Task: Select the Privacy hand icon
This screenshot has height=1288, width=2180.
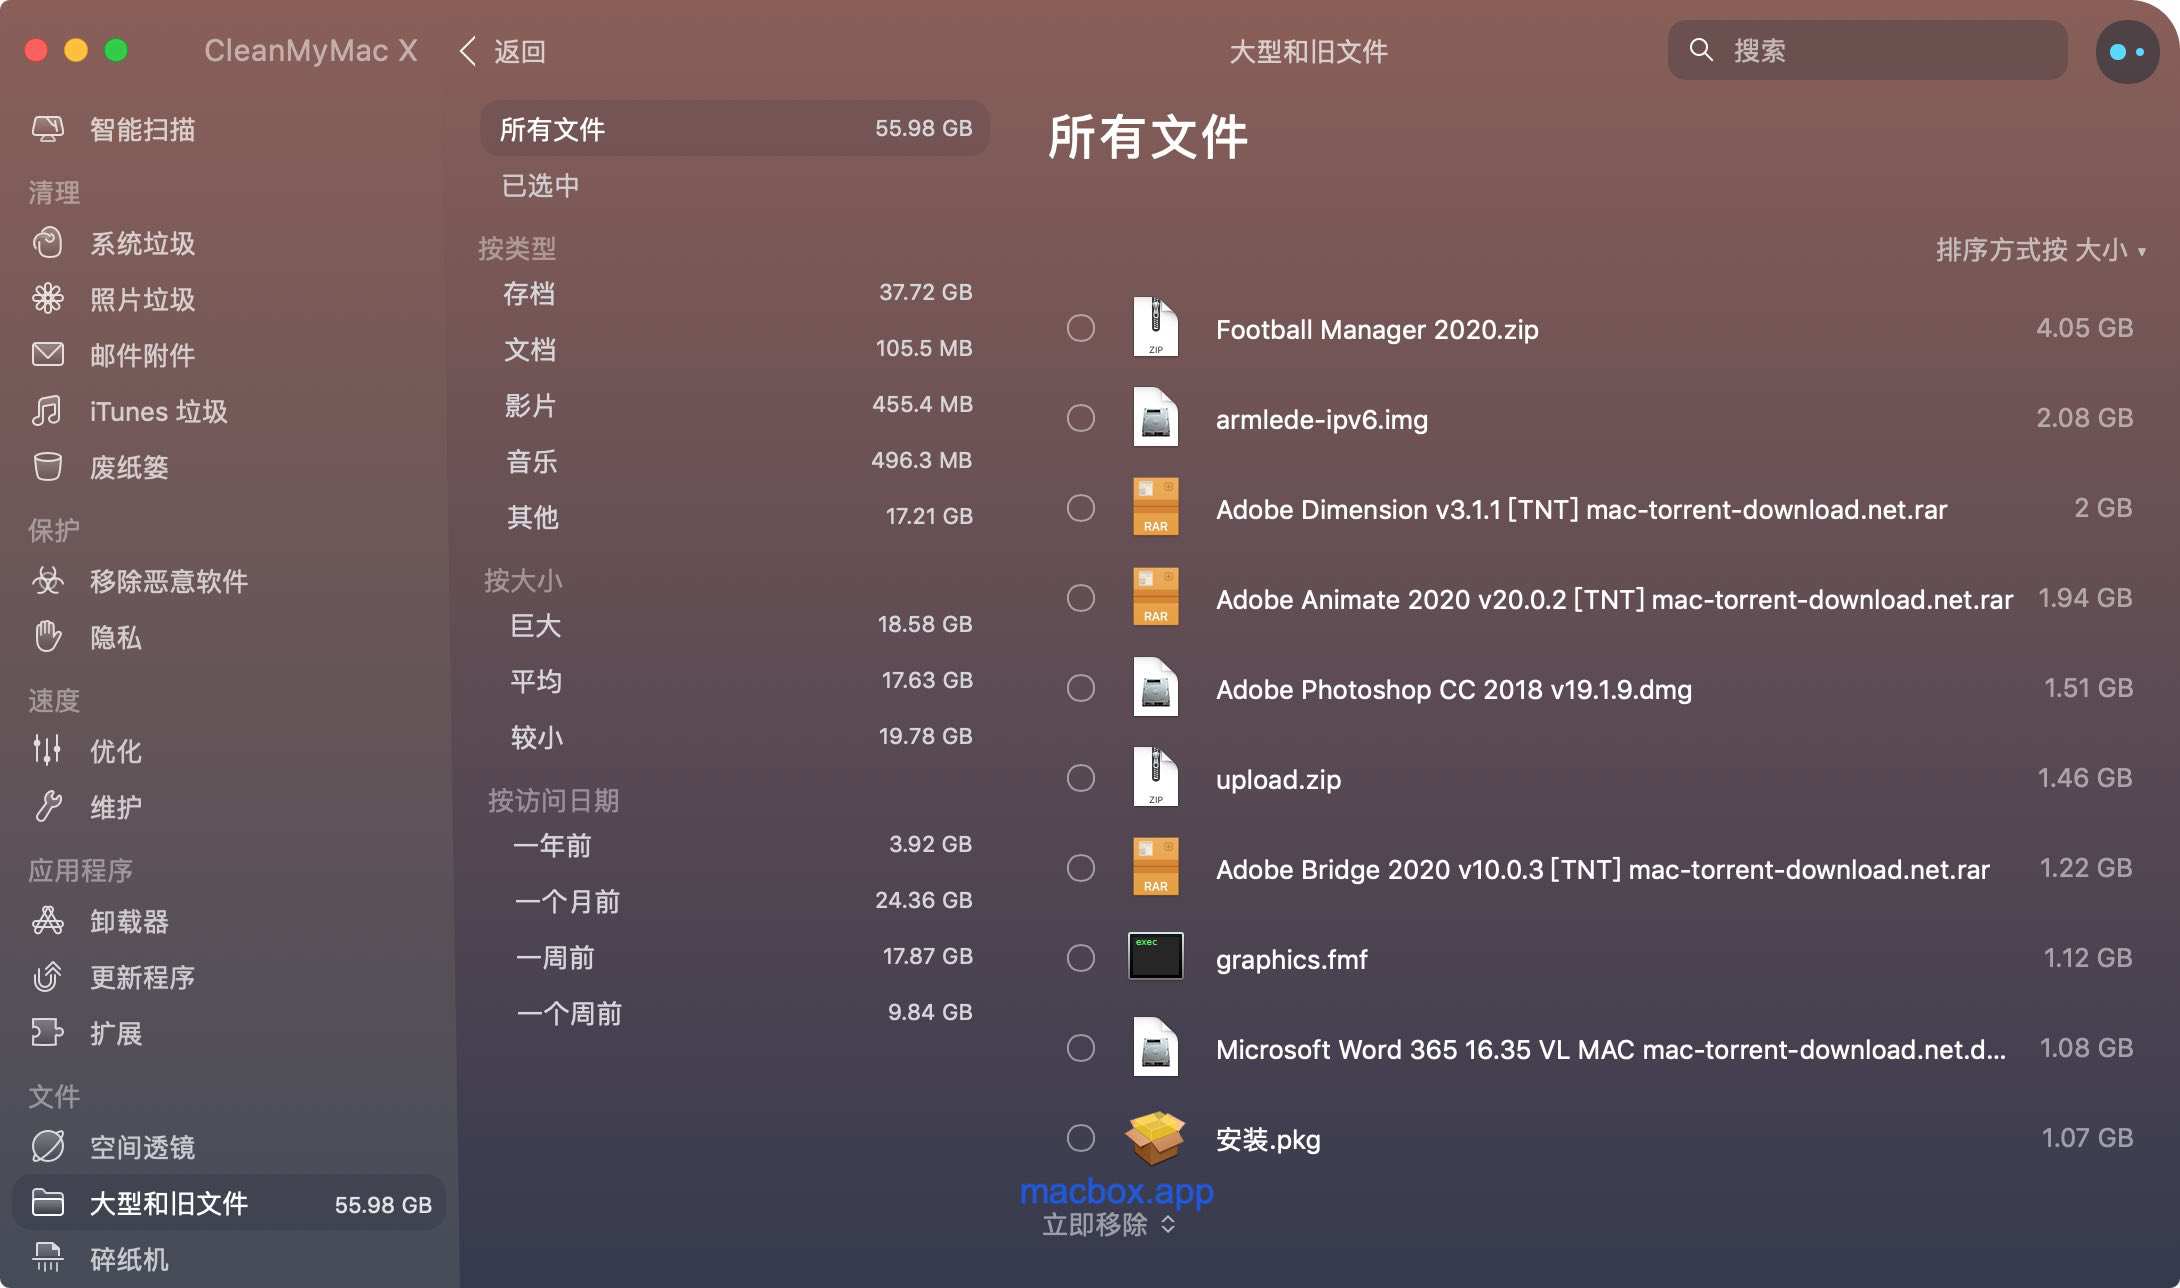Action: pyautogui.click(x=47, y=637)
